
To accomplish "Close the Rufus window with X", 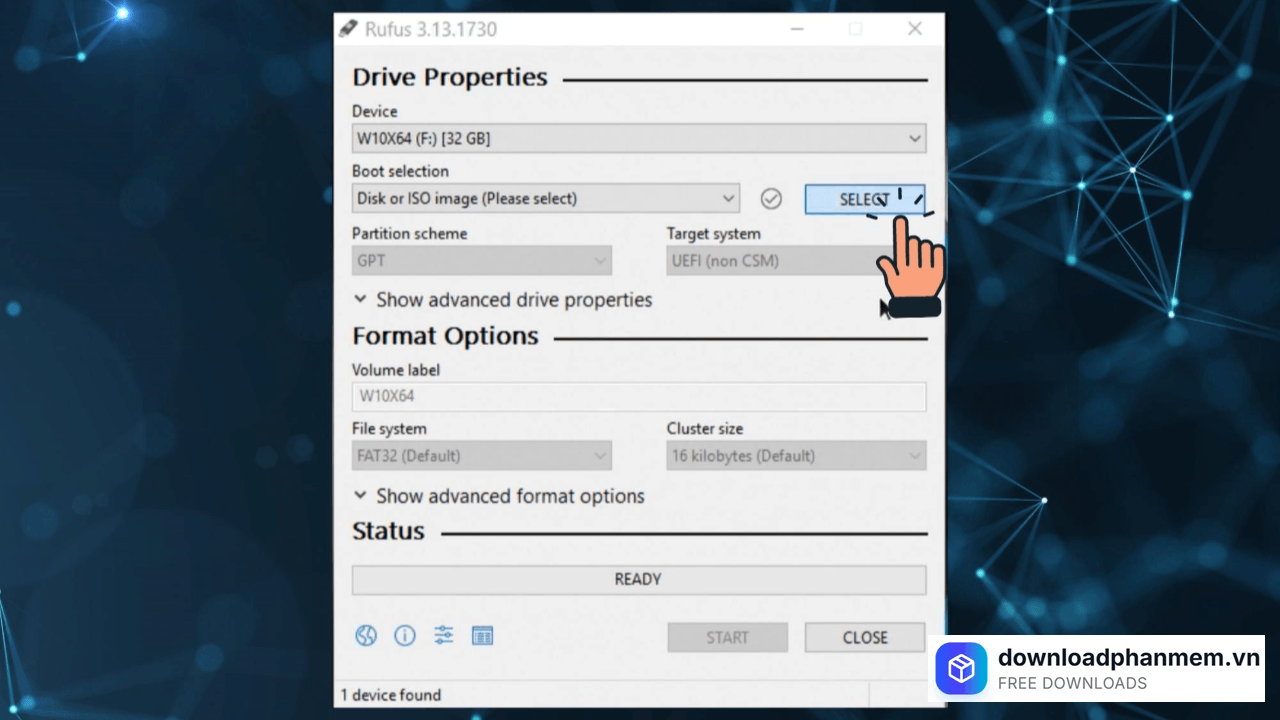I will [x=915, y=29].
